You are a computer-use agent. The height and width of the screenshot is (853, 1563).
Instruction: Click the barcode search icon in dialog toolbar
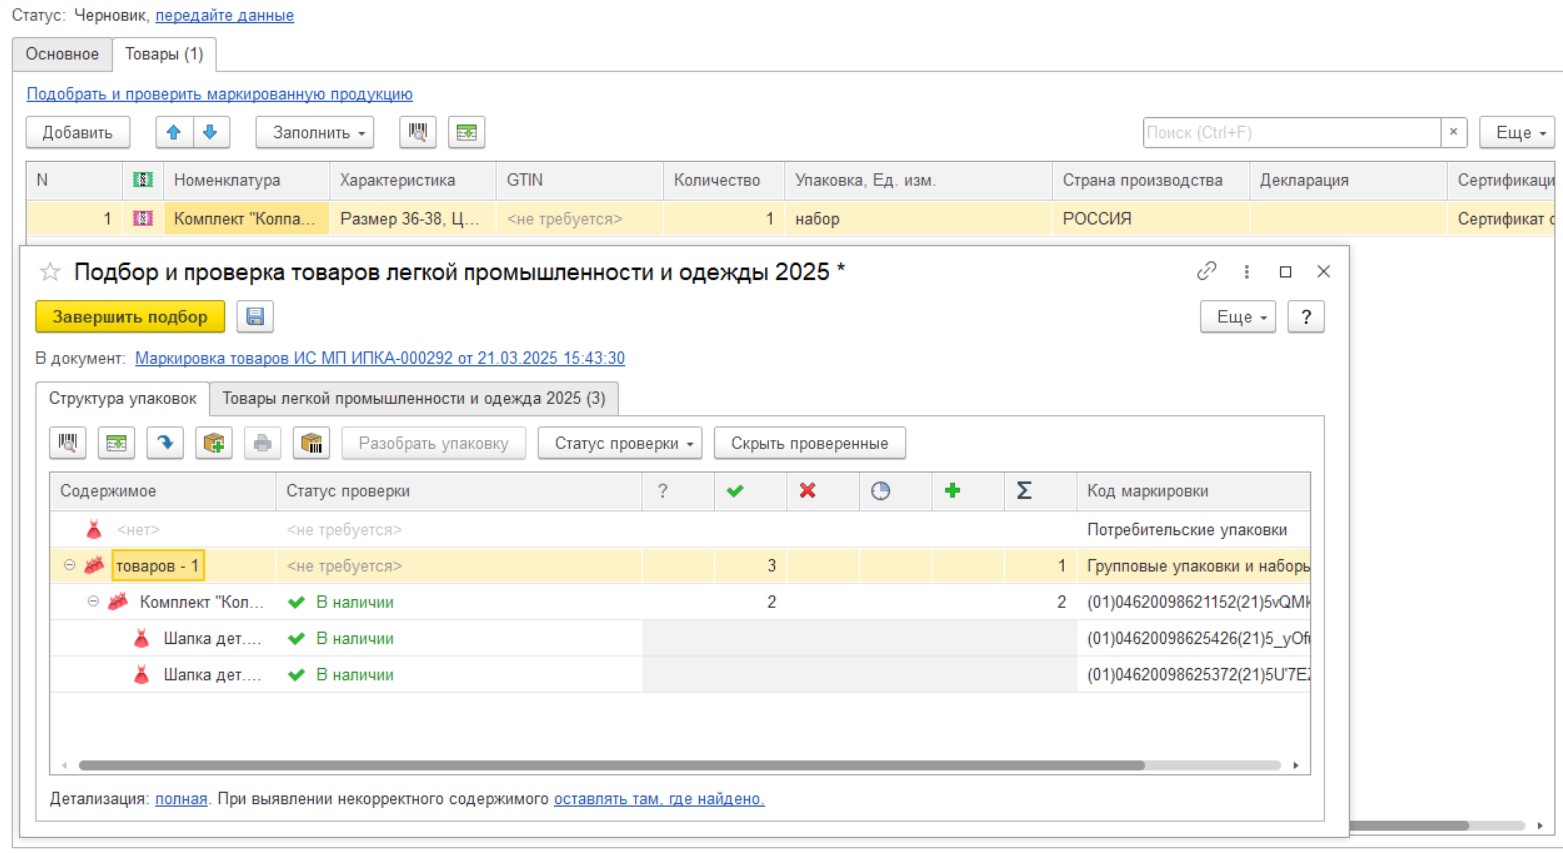coord(68,443)
